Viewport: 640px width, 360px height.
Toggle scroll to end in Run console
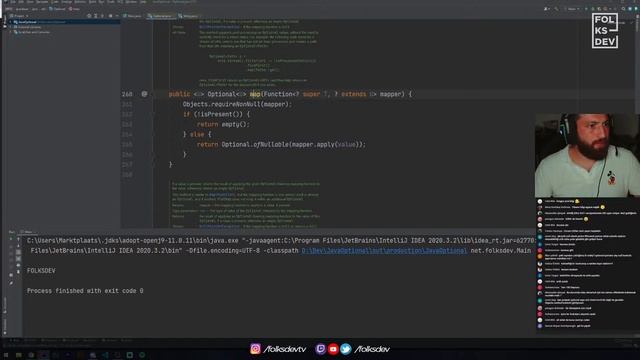[18, 259]
